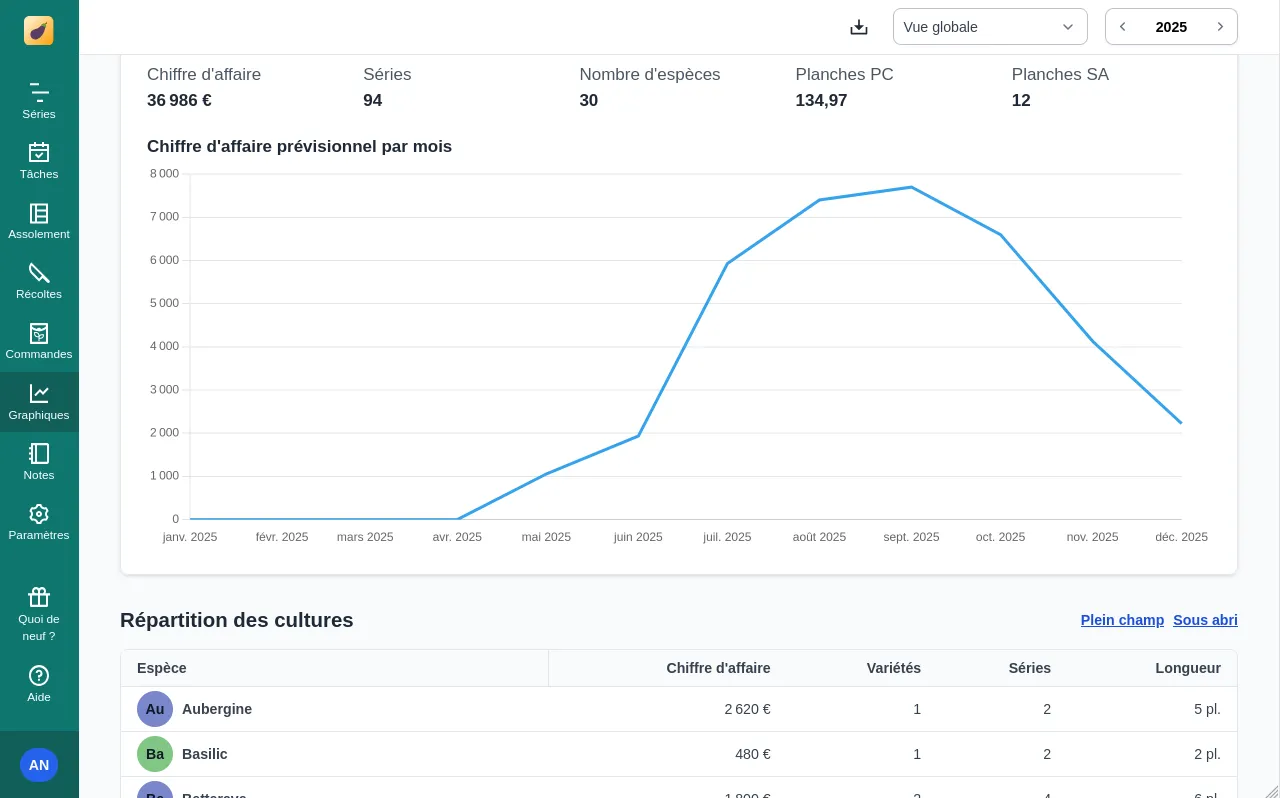The width and height of the screenshot is (1280, 798).
Task: Show Quoi de neuf announcements
Action: [x=39, y=613]
